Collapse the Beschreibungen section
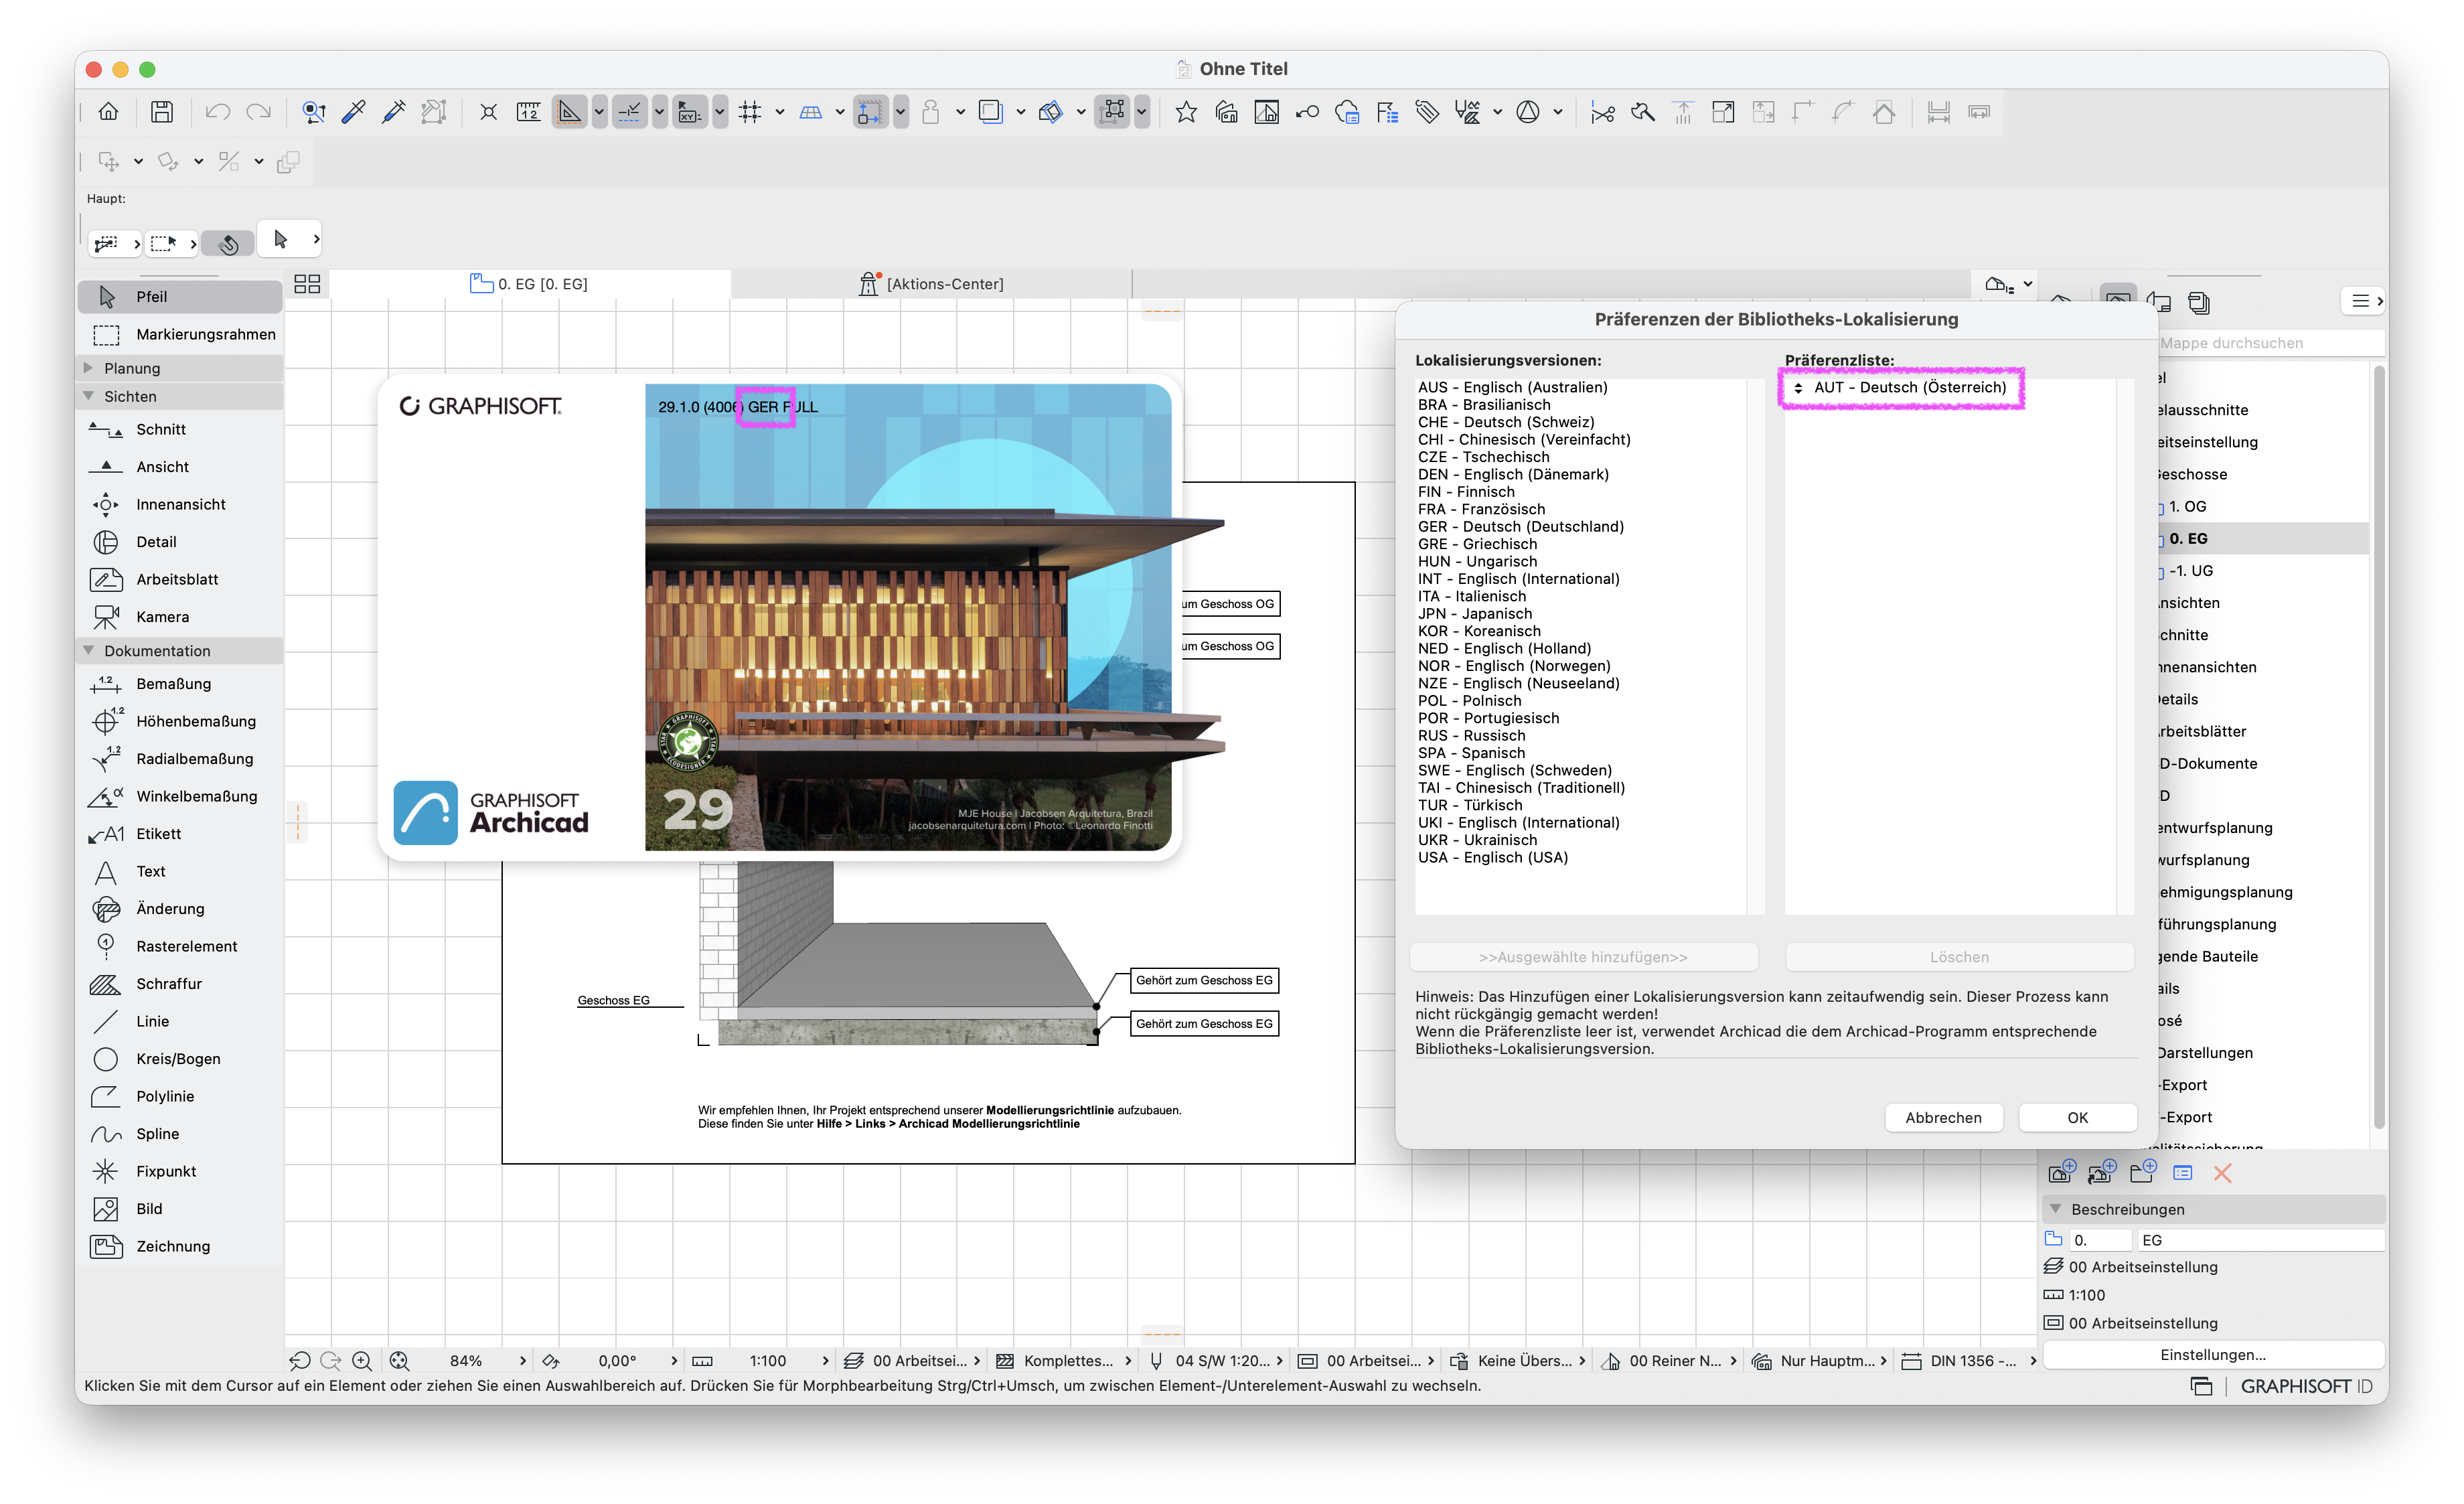 2056,1209
